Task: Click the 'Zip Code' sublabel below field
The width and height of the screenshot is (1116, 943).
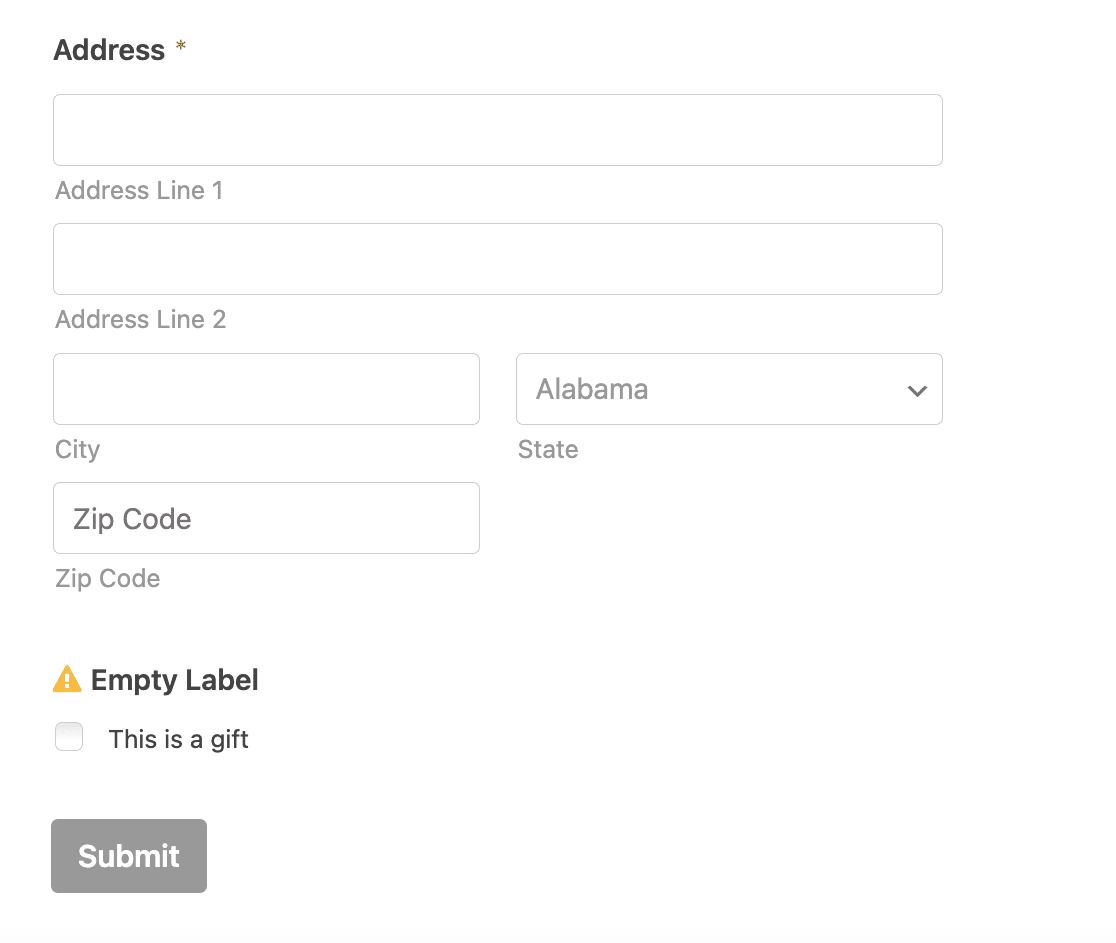Action: point(107,579)
